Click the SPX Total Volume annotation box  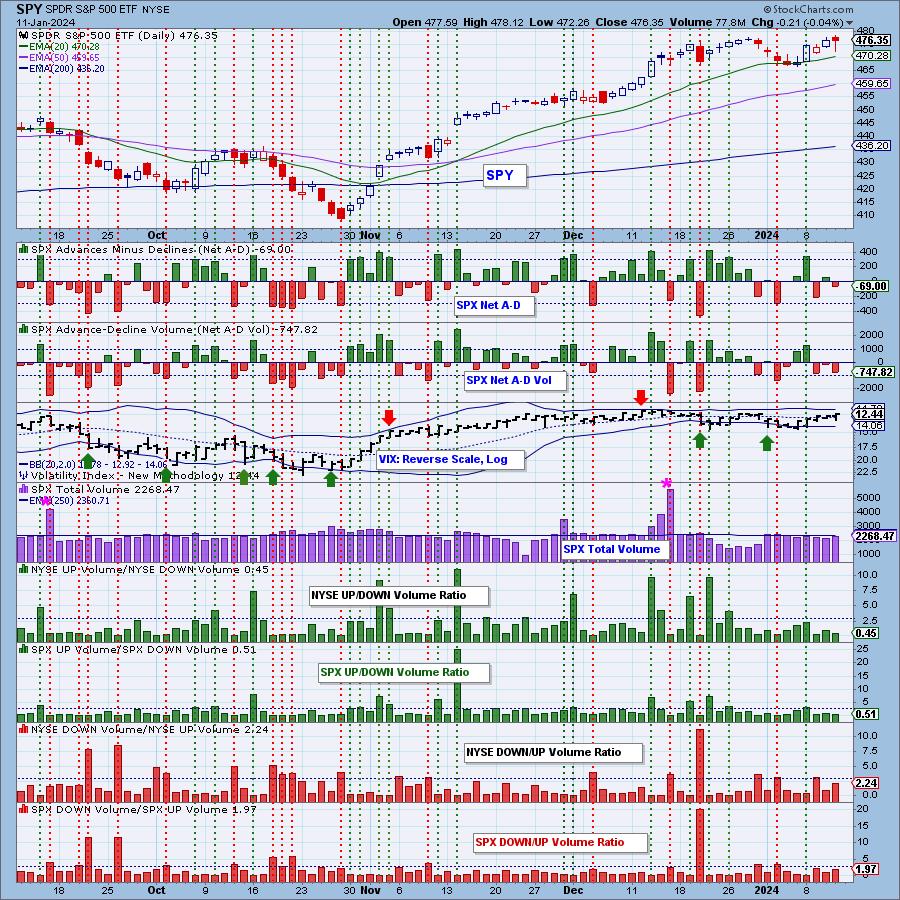tap(615, 549)
